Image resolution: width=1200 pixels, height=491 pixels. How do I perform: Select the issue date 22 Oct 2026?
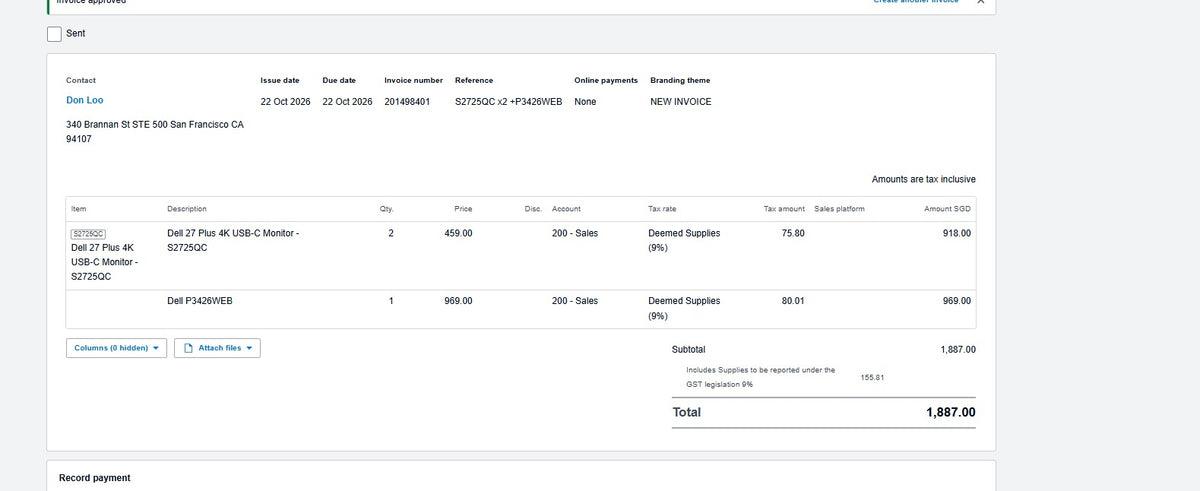[x=286, y=102]
